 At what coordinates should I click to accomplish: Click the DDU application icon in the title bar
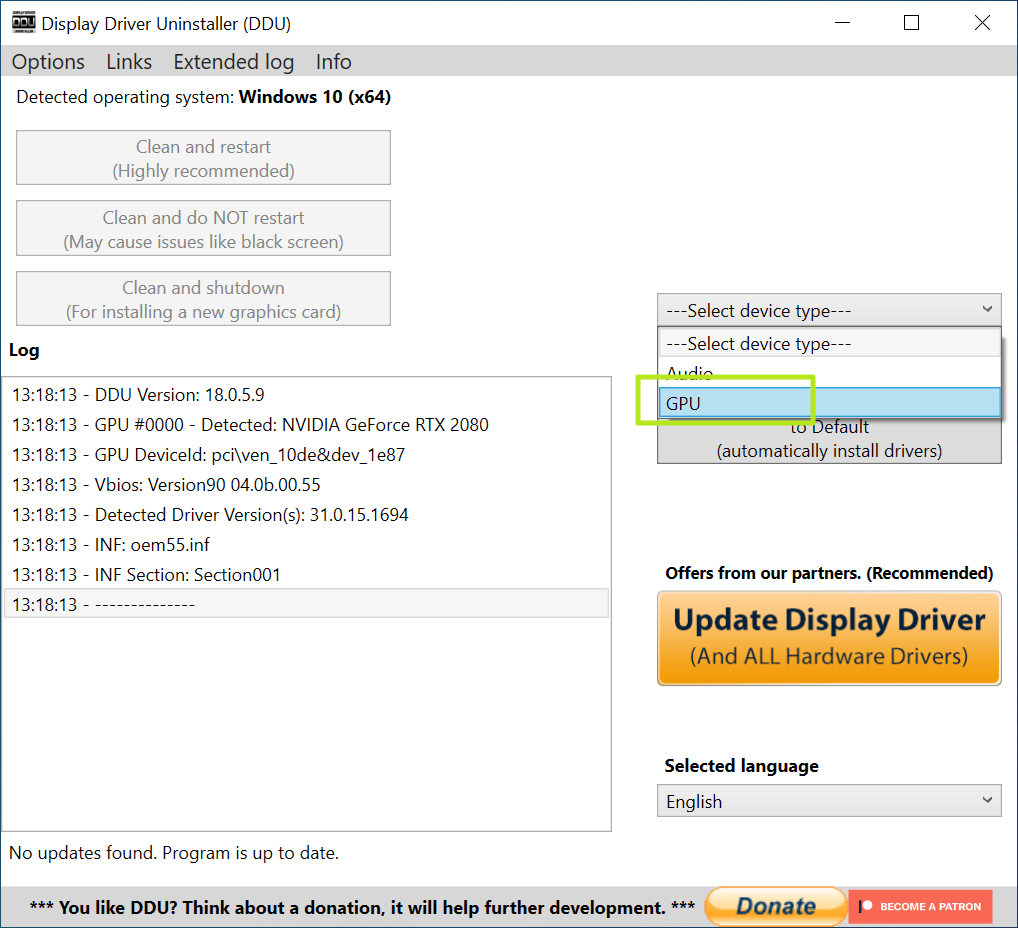point(22,22)
